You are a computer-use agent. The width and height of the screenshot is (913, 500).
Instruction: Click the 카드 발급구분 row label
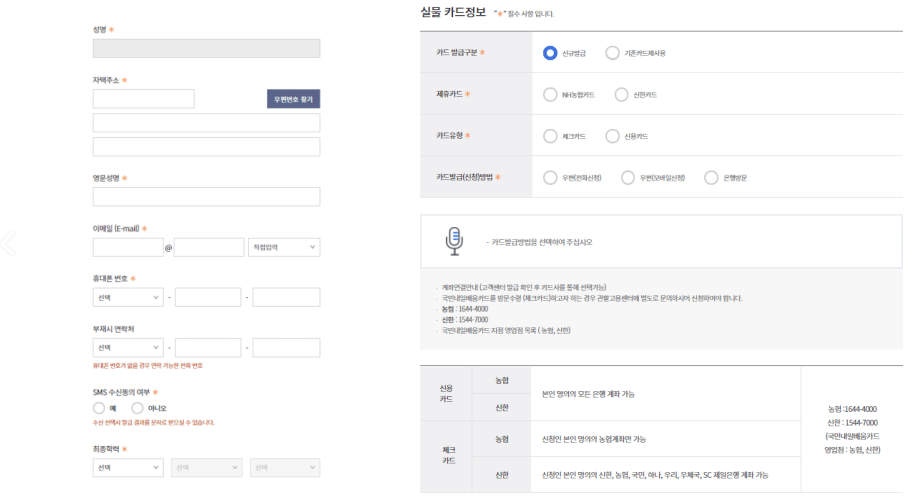coord(456,52)
